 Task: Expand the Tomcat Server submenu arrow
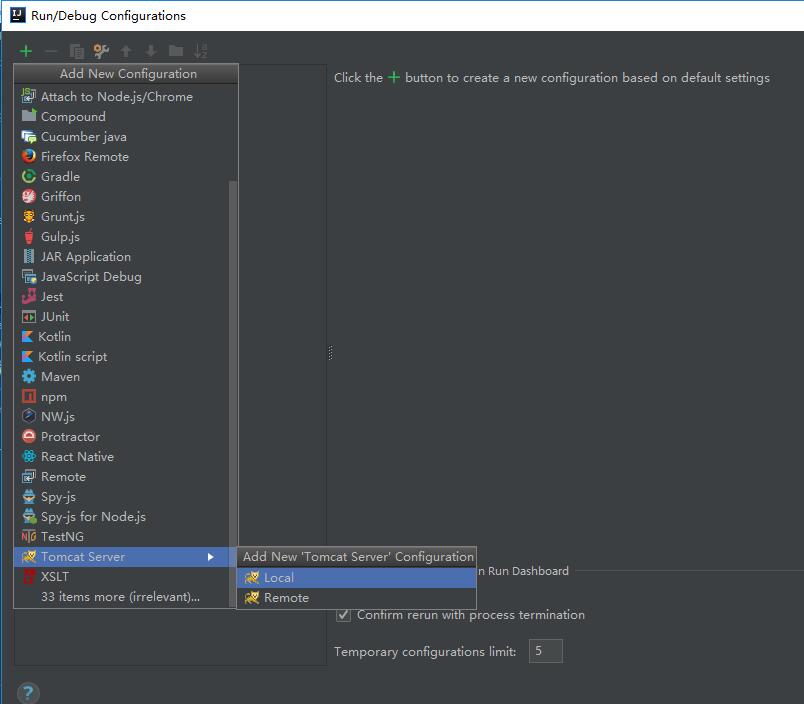click(210, 557)
